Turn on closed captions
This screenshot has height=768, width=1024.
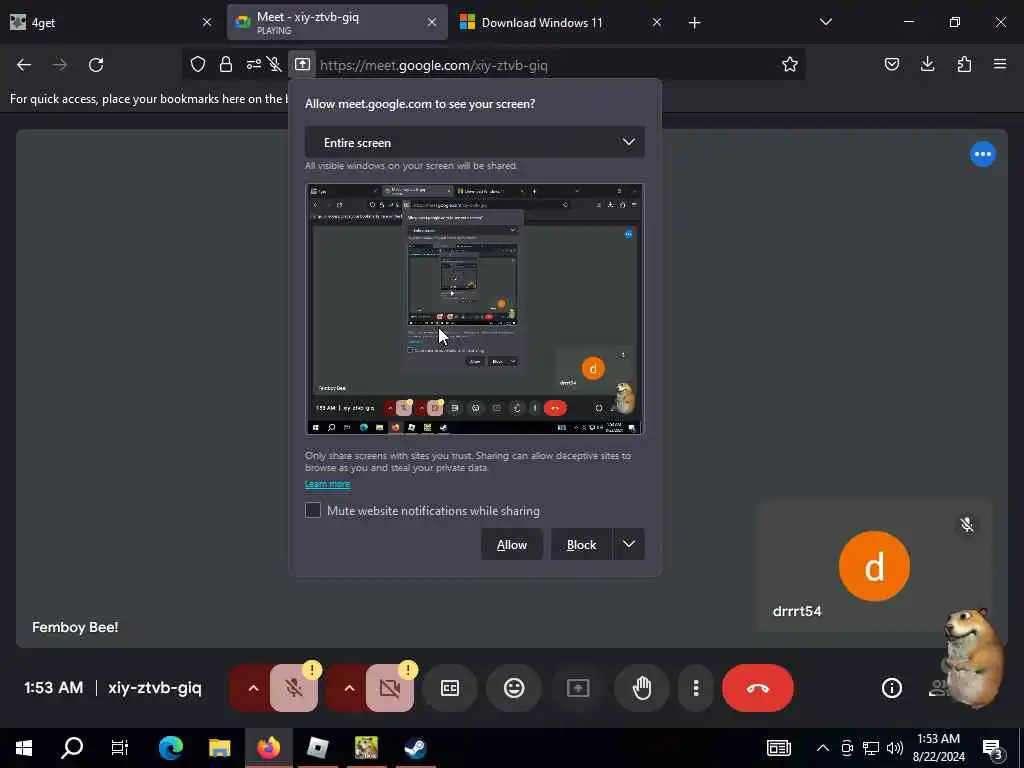pyautogui.click(x=450, y=688)
